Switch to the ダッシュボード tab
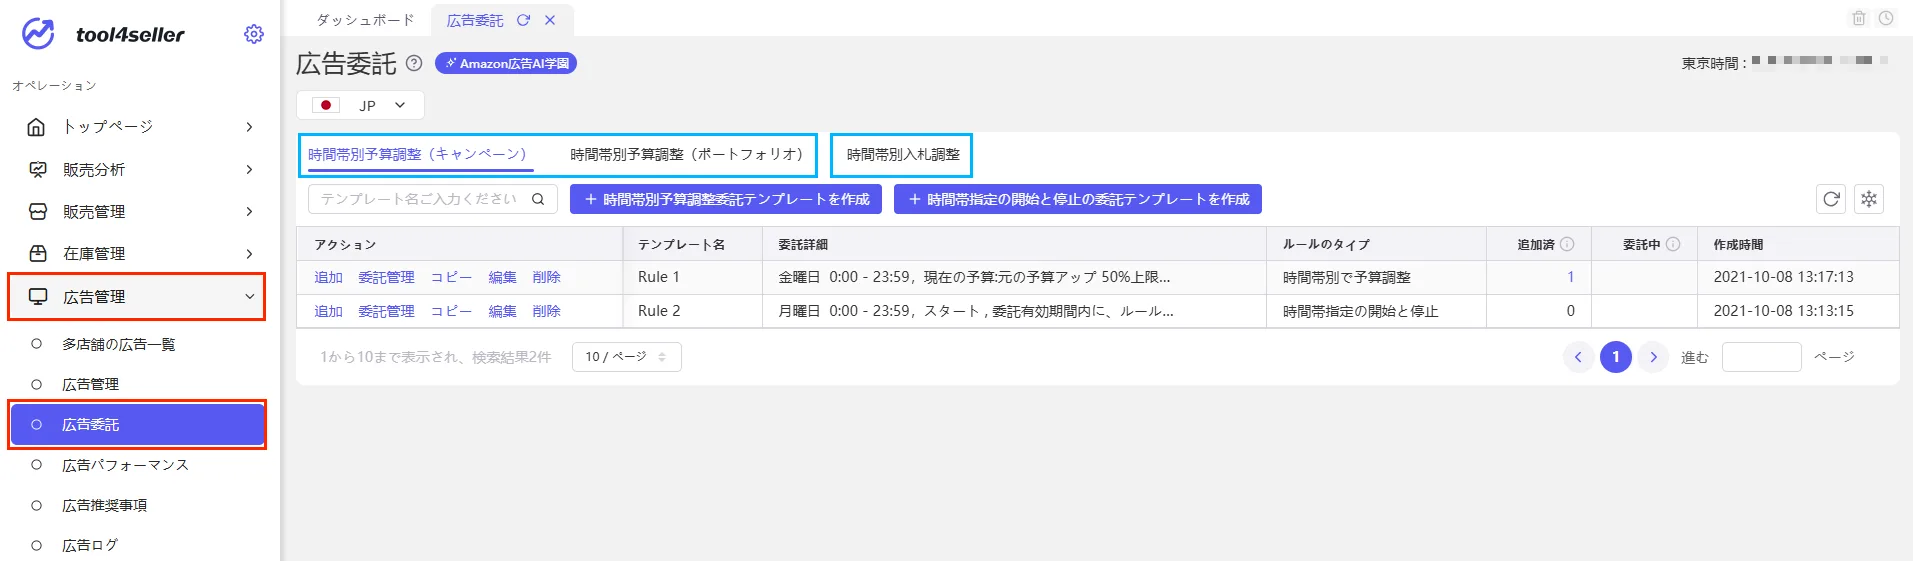 point(365,20)
